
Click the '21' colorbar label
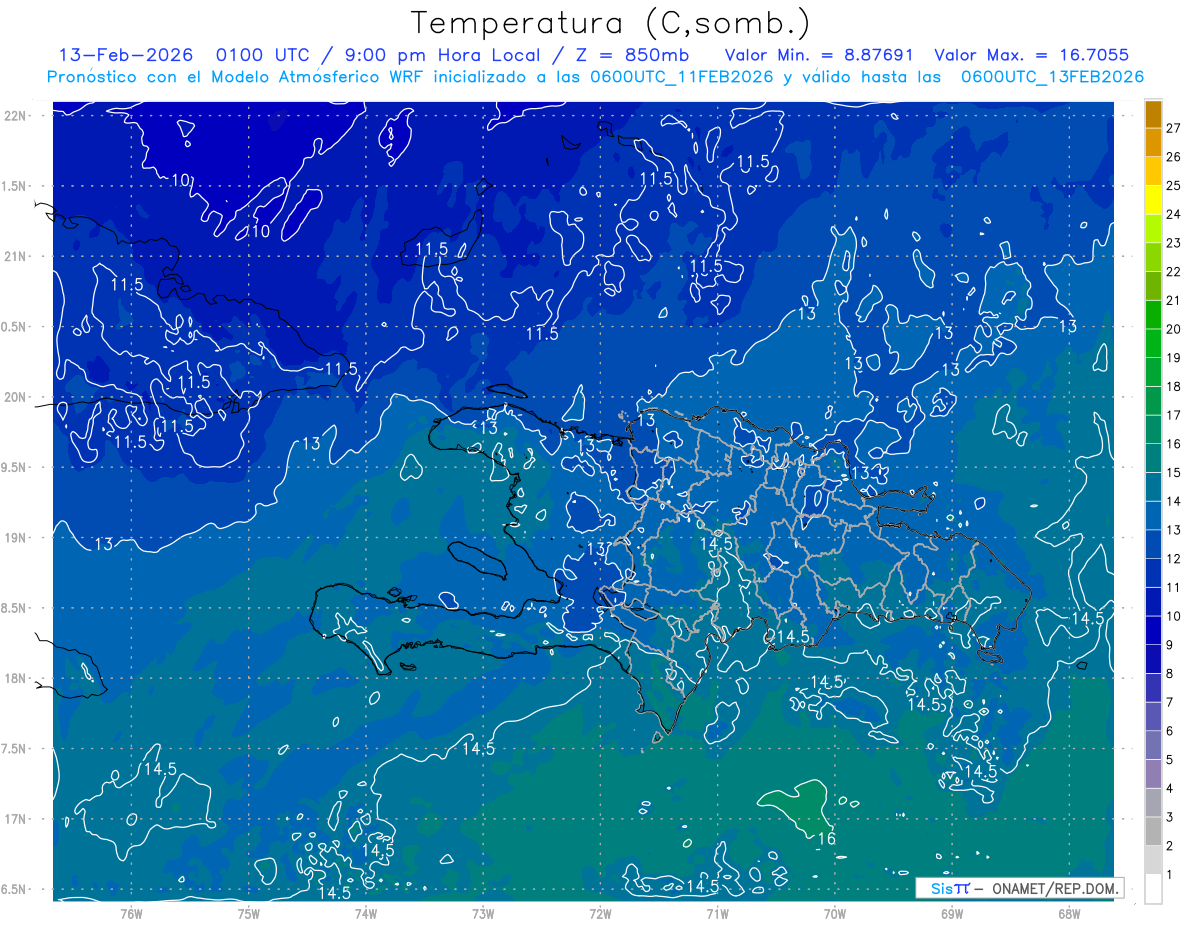(x=1173, y=301)
